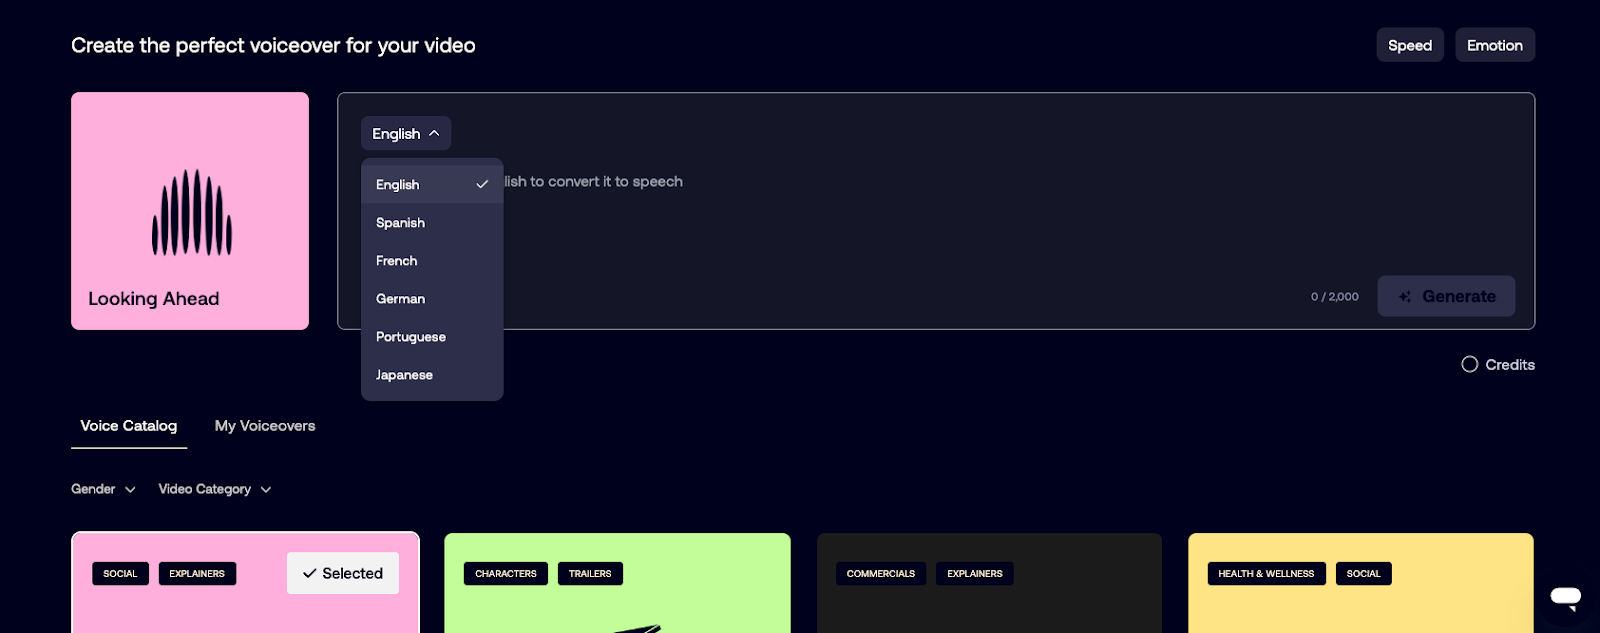This screenshot has width=1600, height=633.
Task: Switch to the My Voiceovers tab
Action: point(265,426)
